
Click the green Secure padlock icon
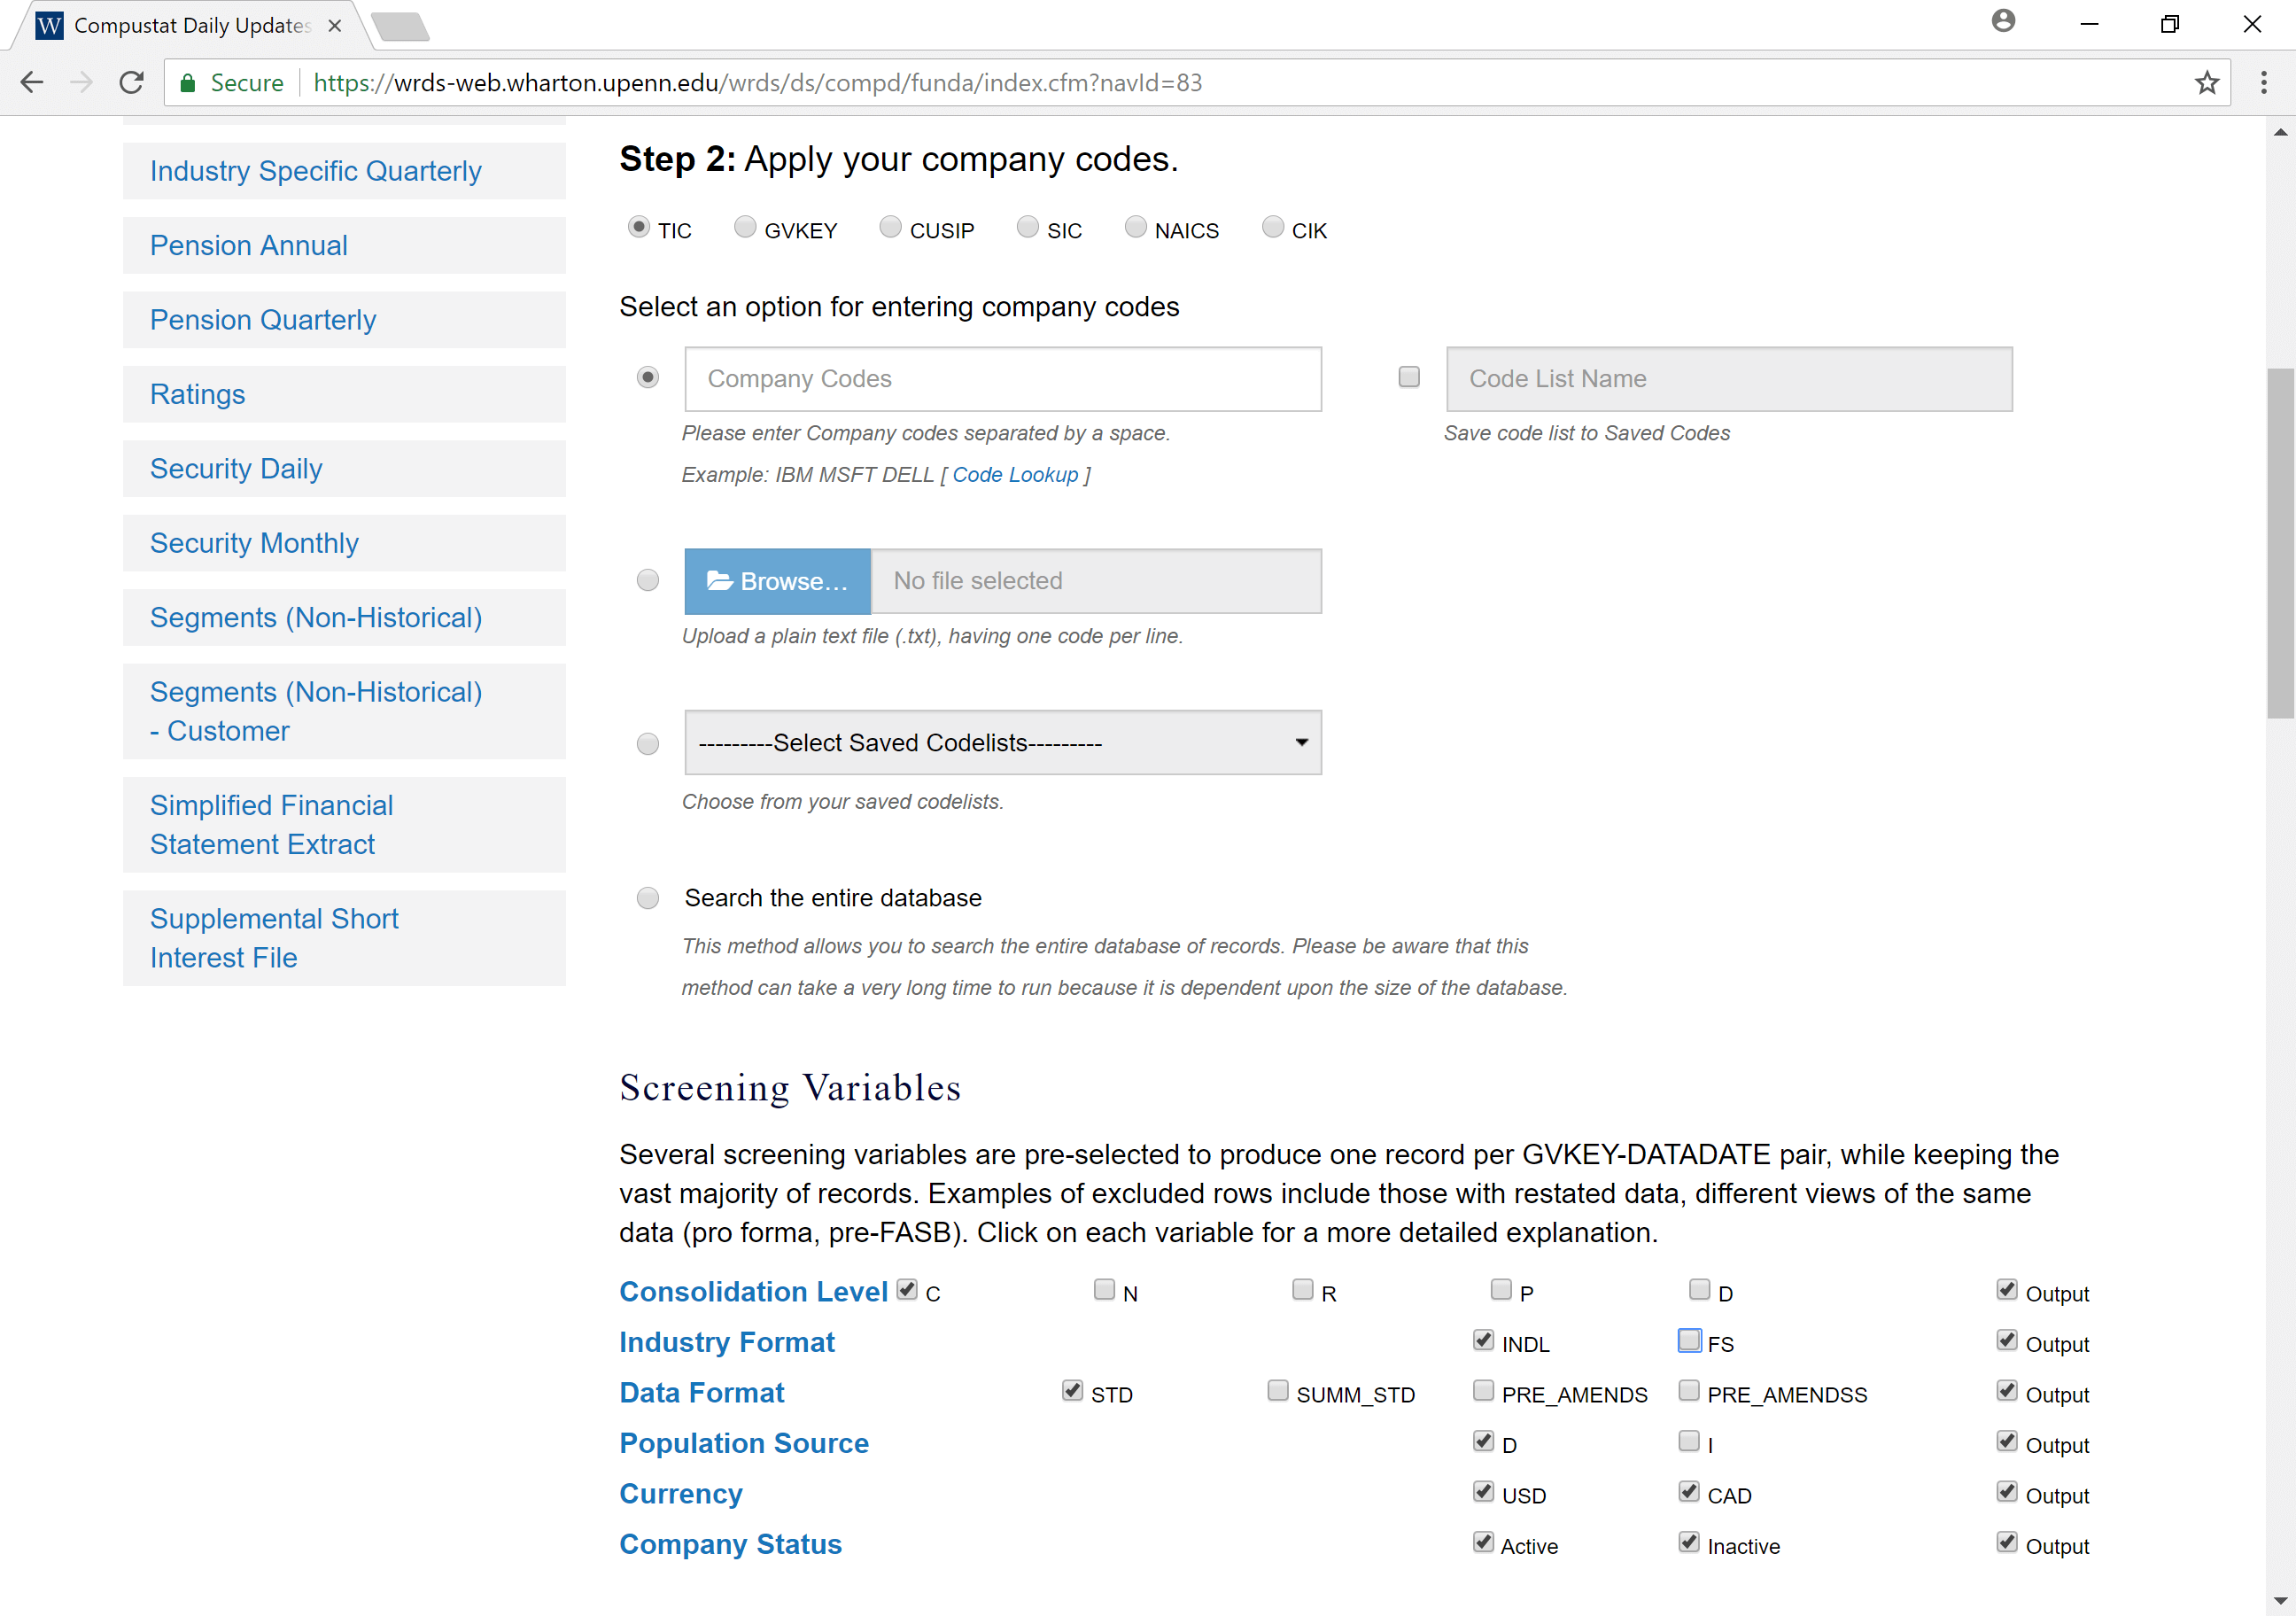coord(187,83)
